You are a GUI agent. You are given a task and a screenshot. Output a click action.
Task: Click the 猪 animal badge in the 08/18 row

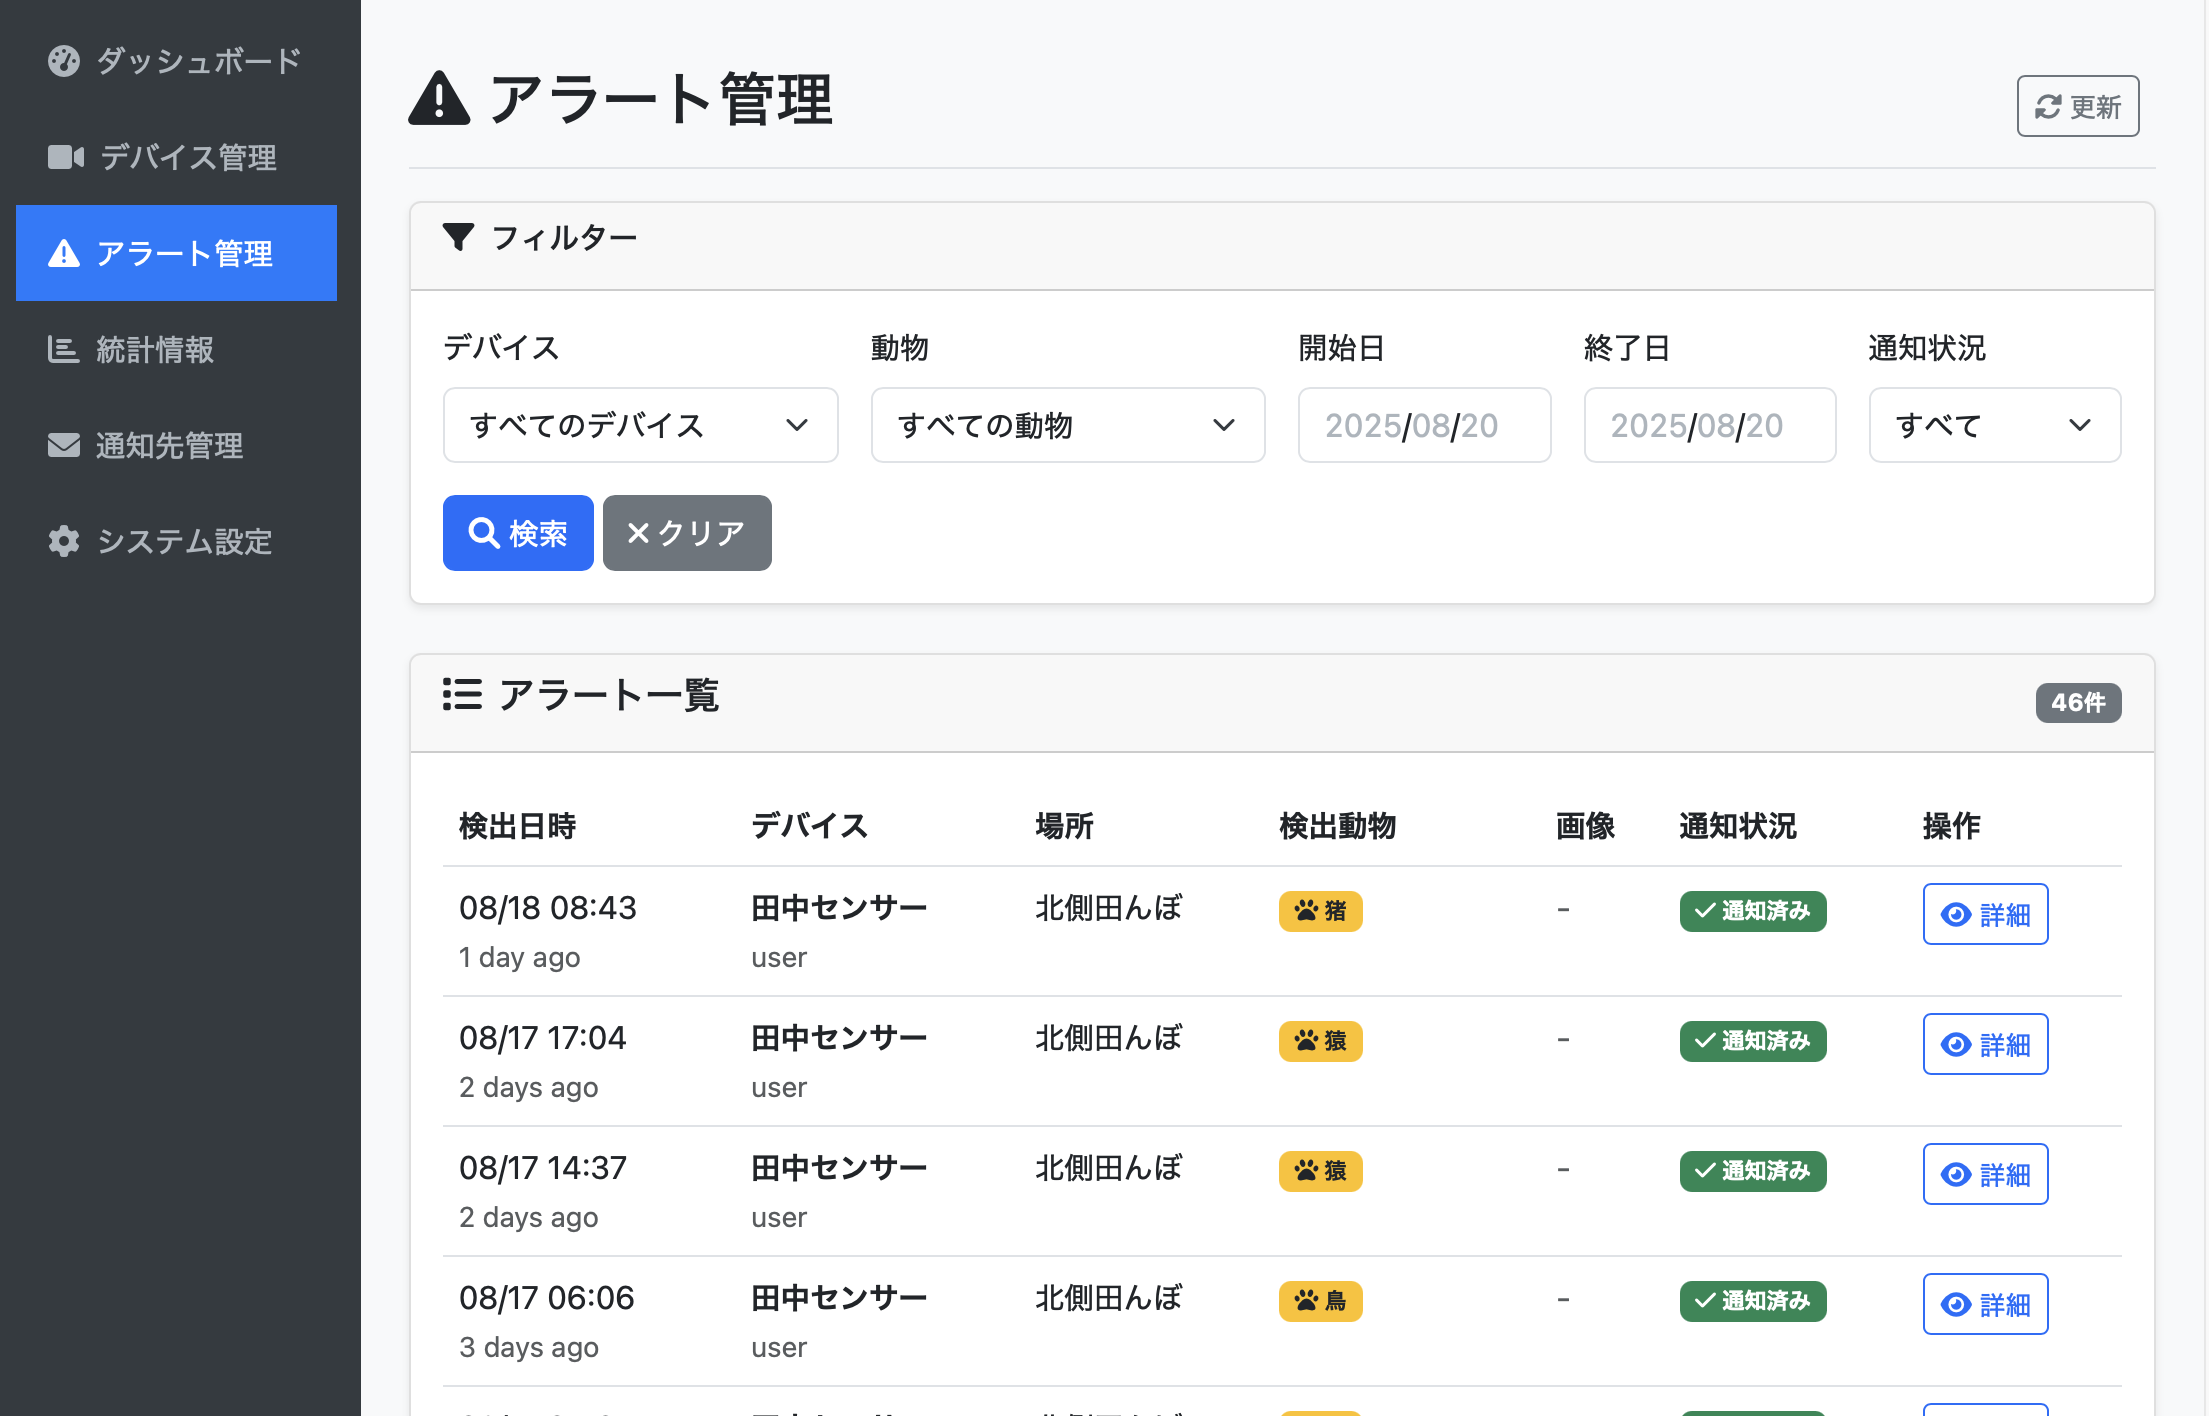tap(1320, 911)
